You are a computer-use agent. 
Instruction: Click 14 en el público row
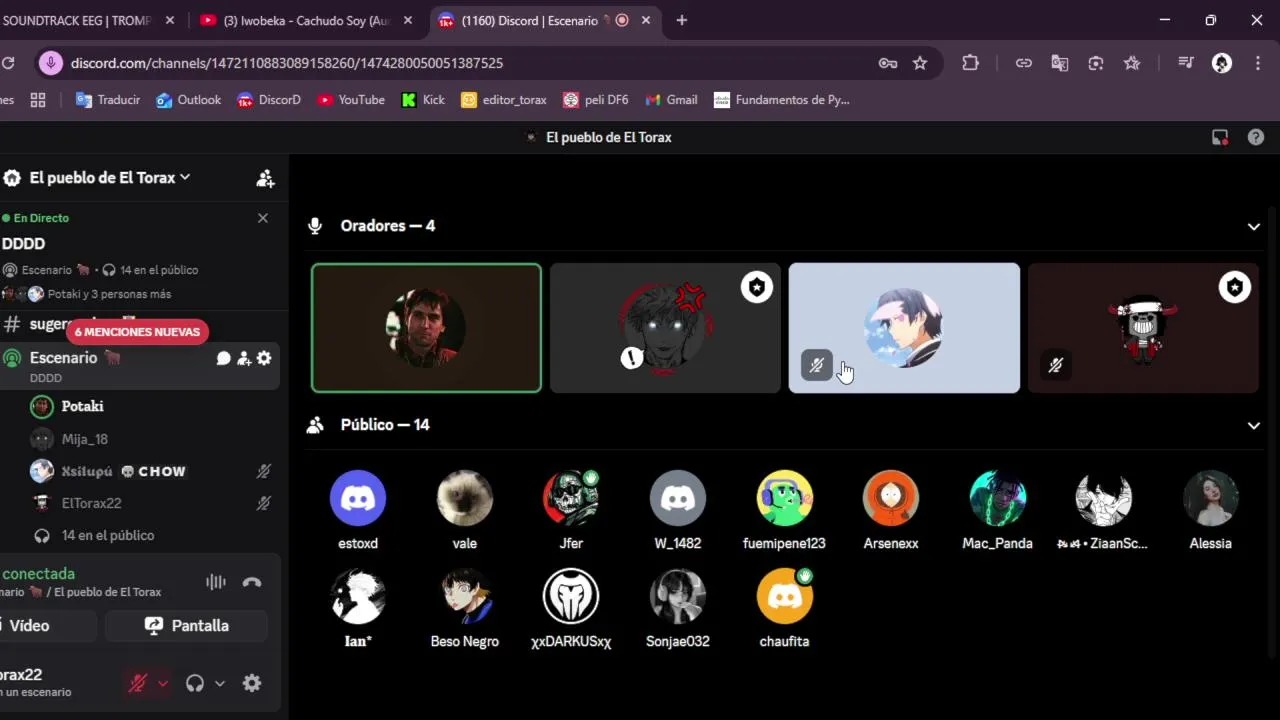(x=108, y=536)
